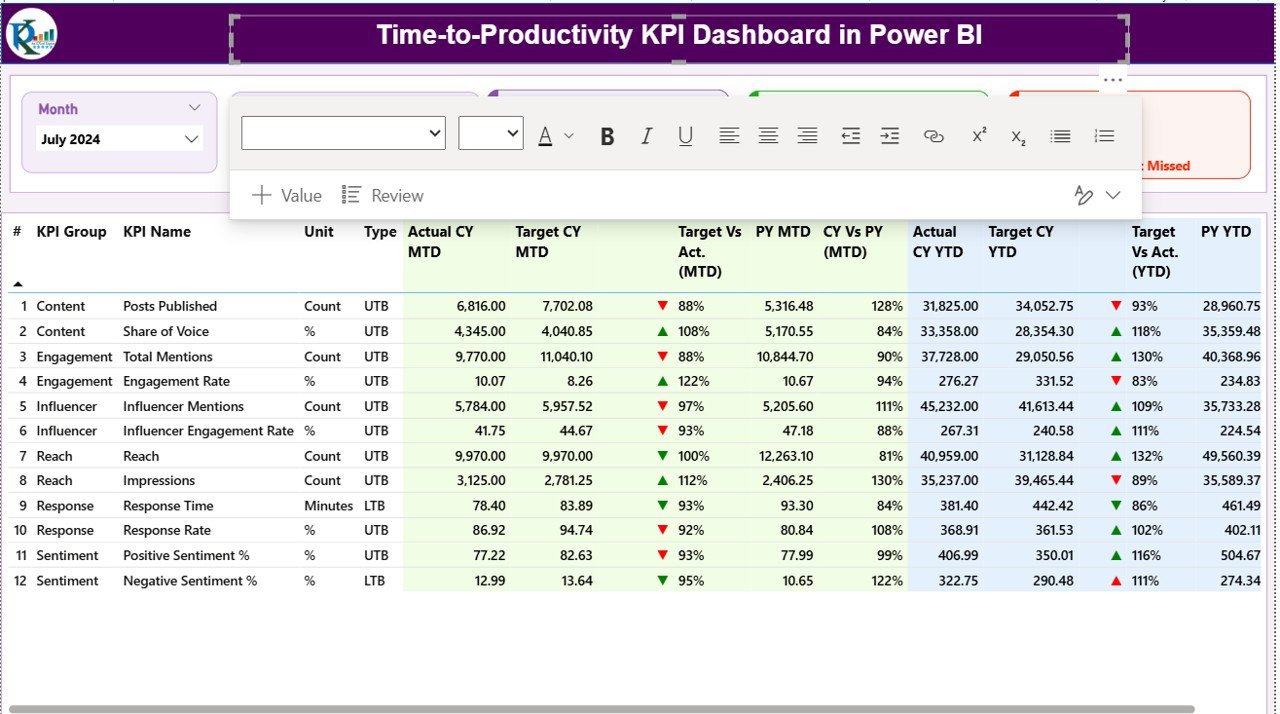Apply bold formatting
Image resolution: width=1280 pixels, height=714 pixels.
tap(607, 135)
